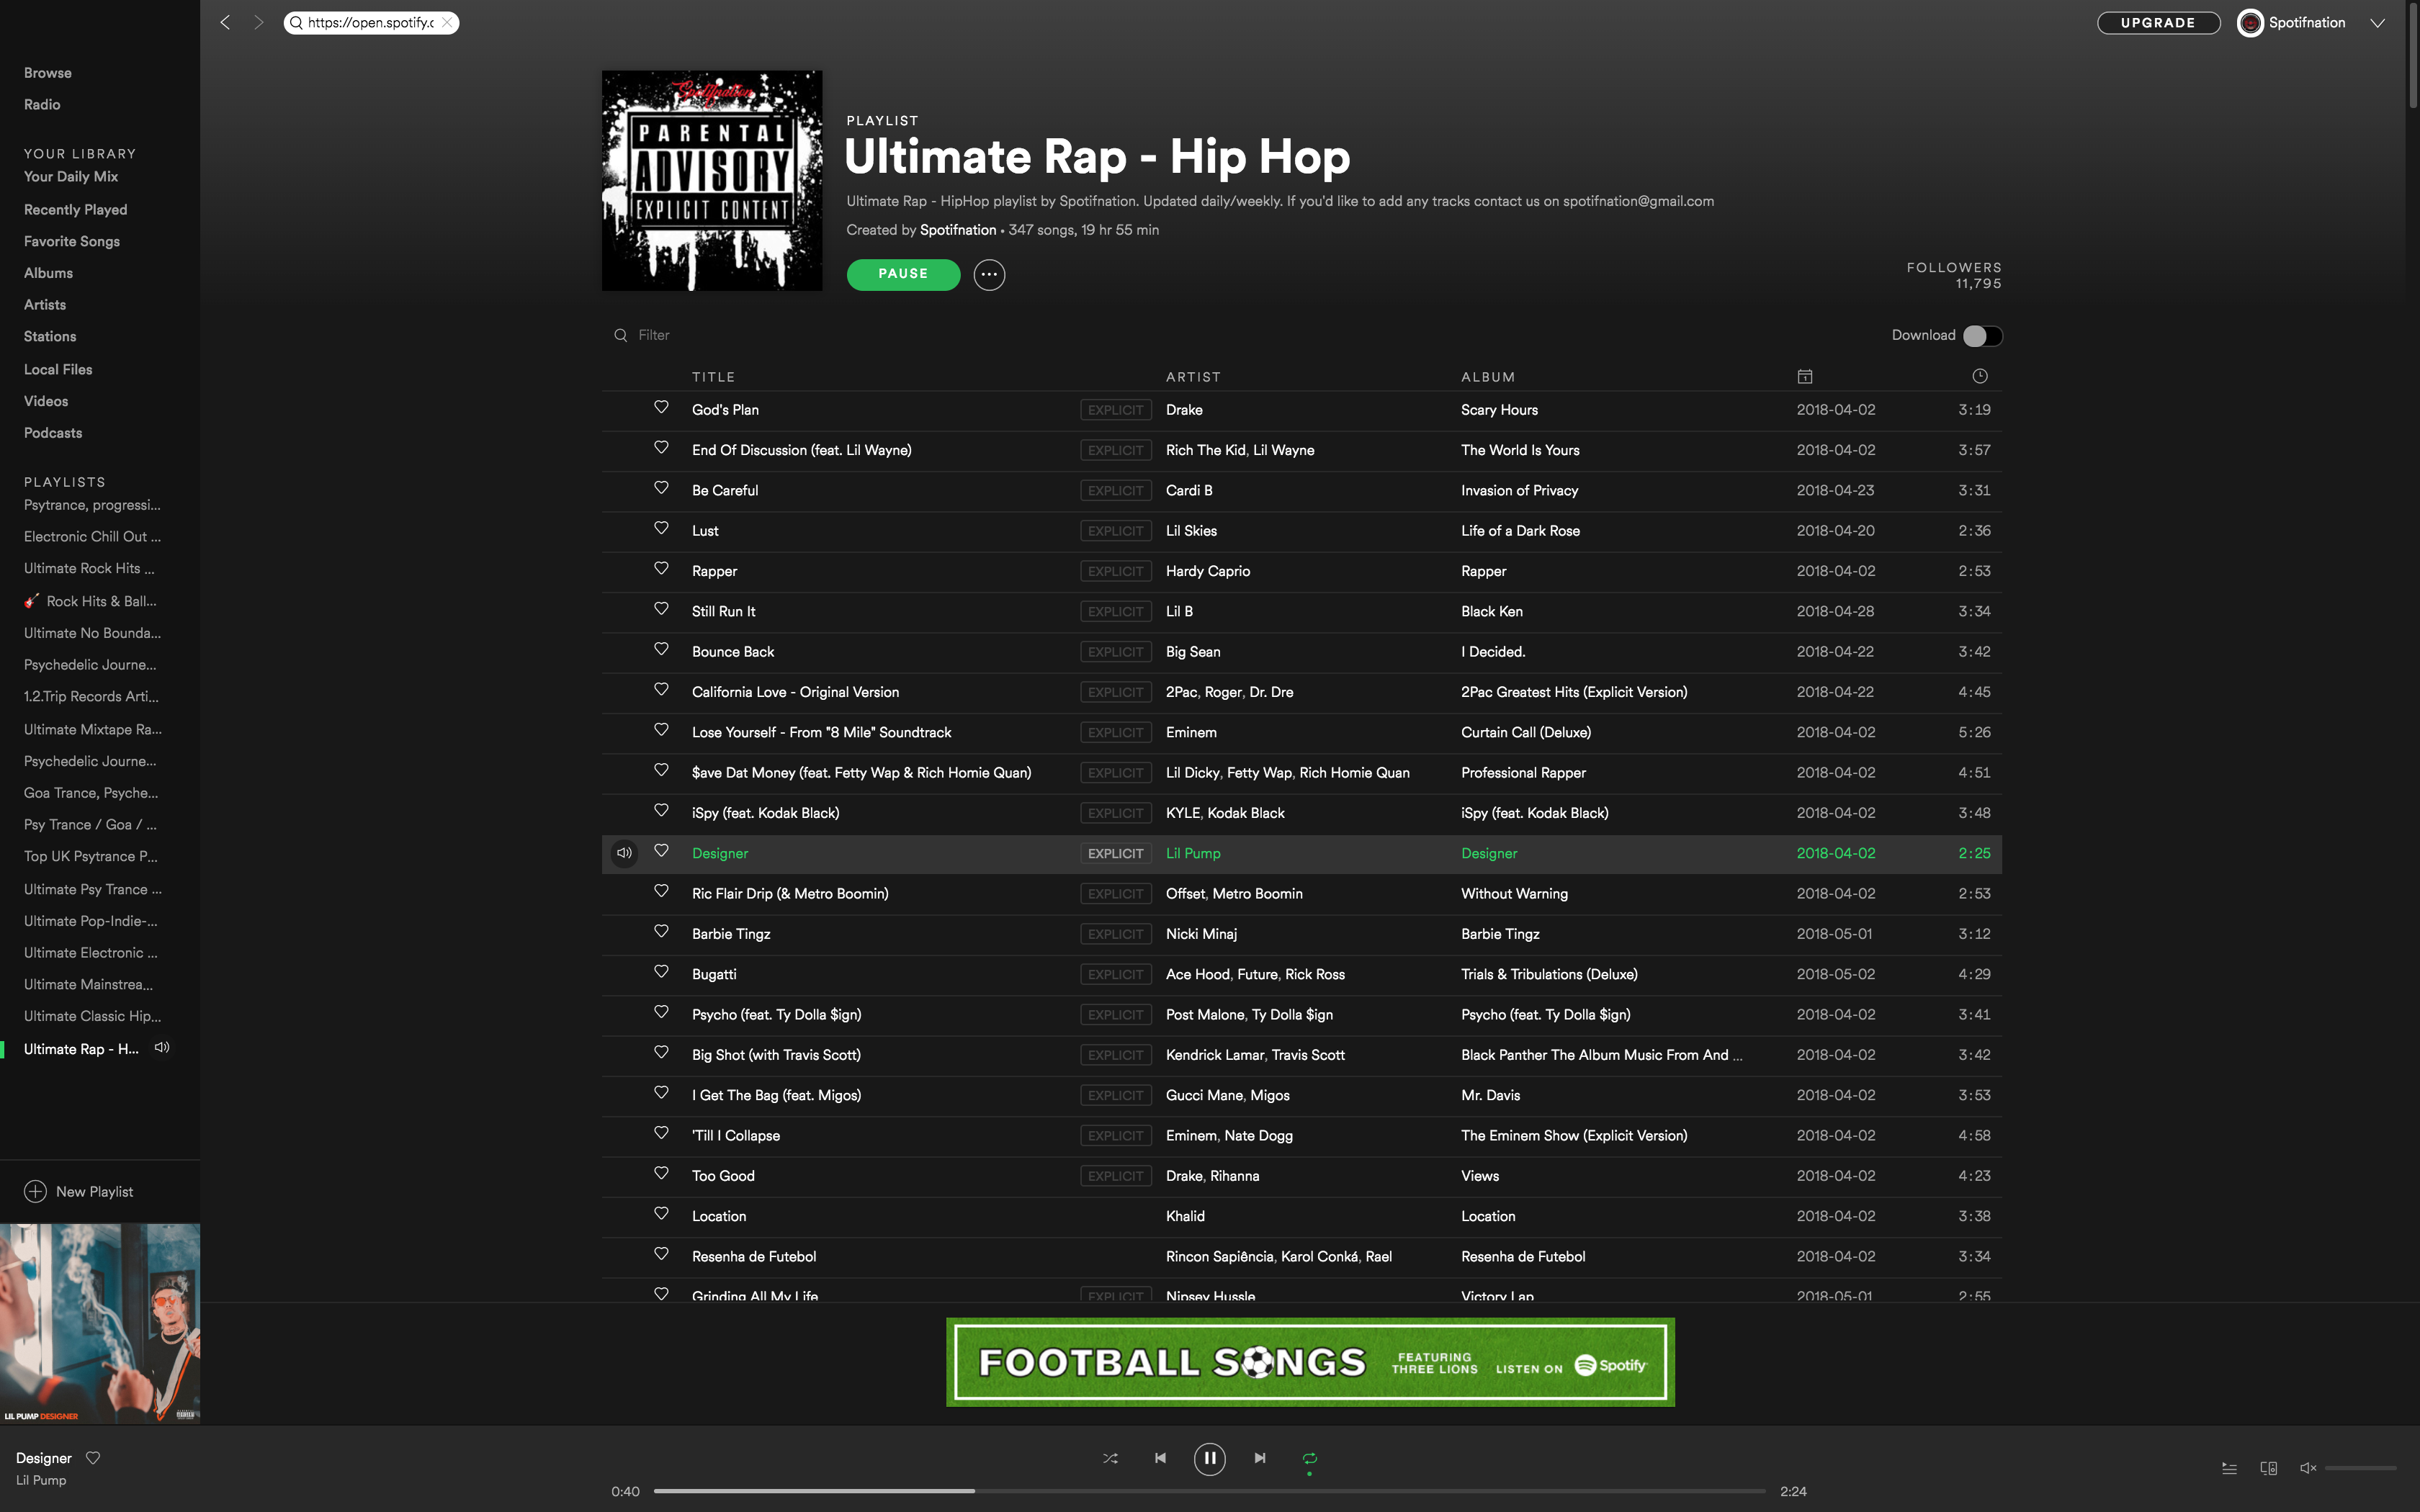The image size is (2420, 1512).
Task: Go back using the back arrow
Action: (x=226, y=22)
